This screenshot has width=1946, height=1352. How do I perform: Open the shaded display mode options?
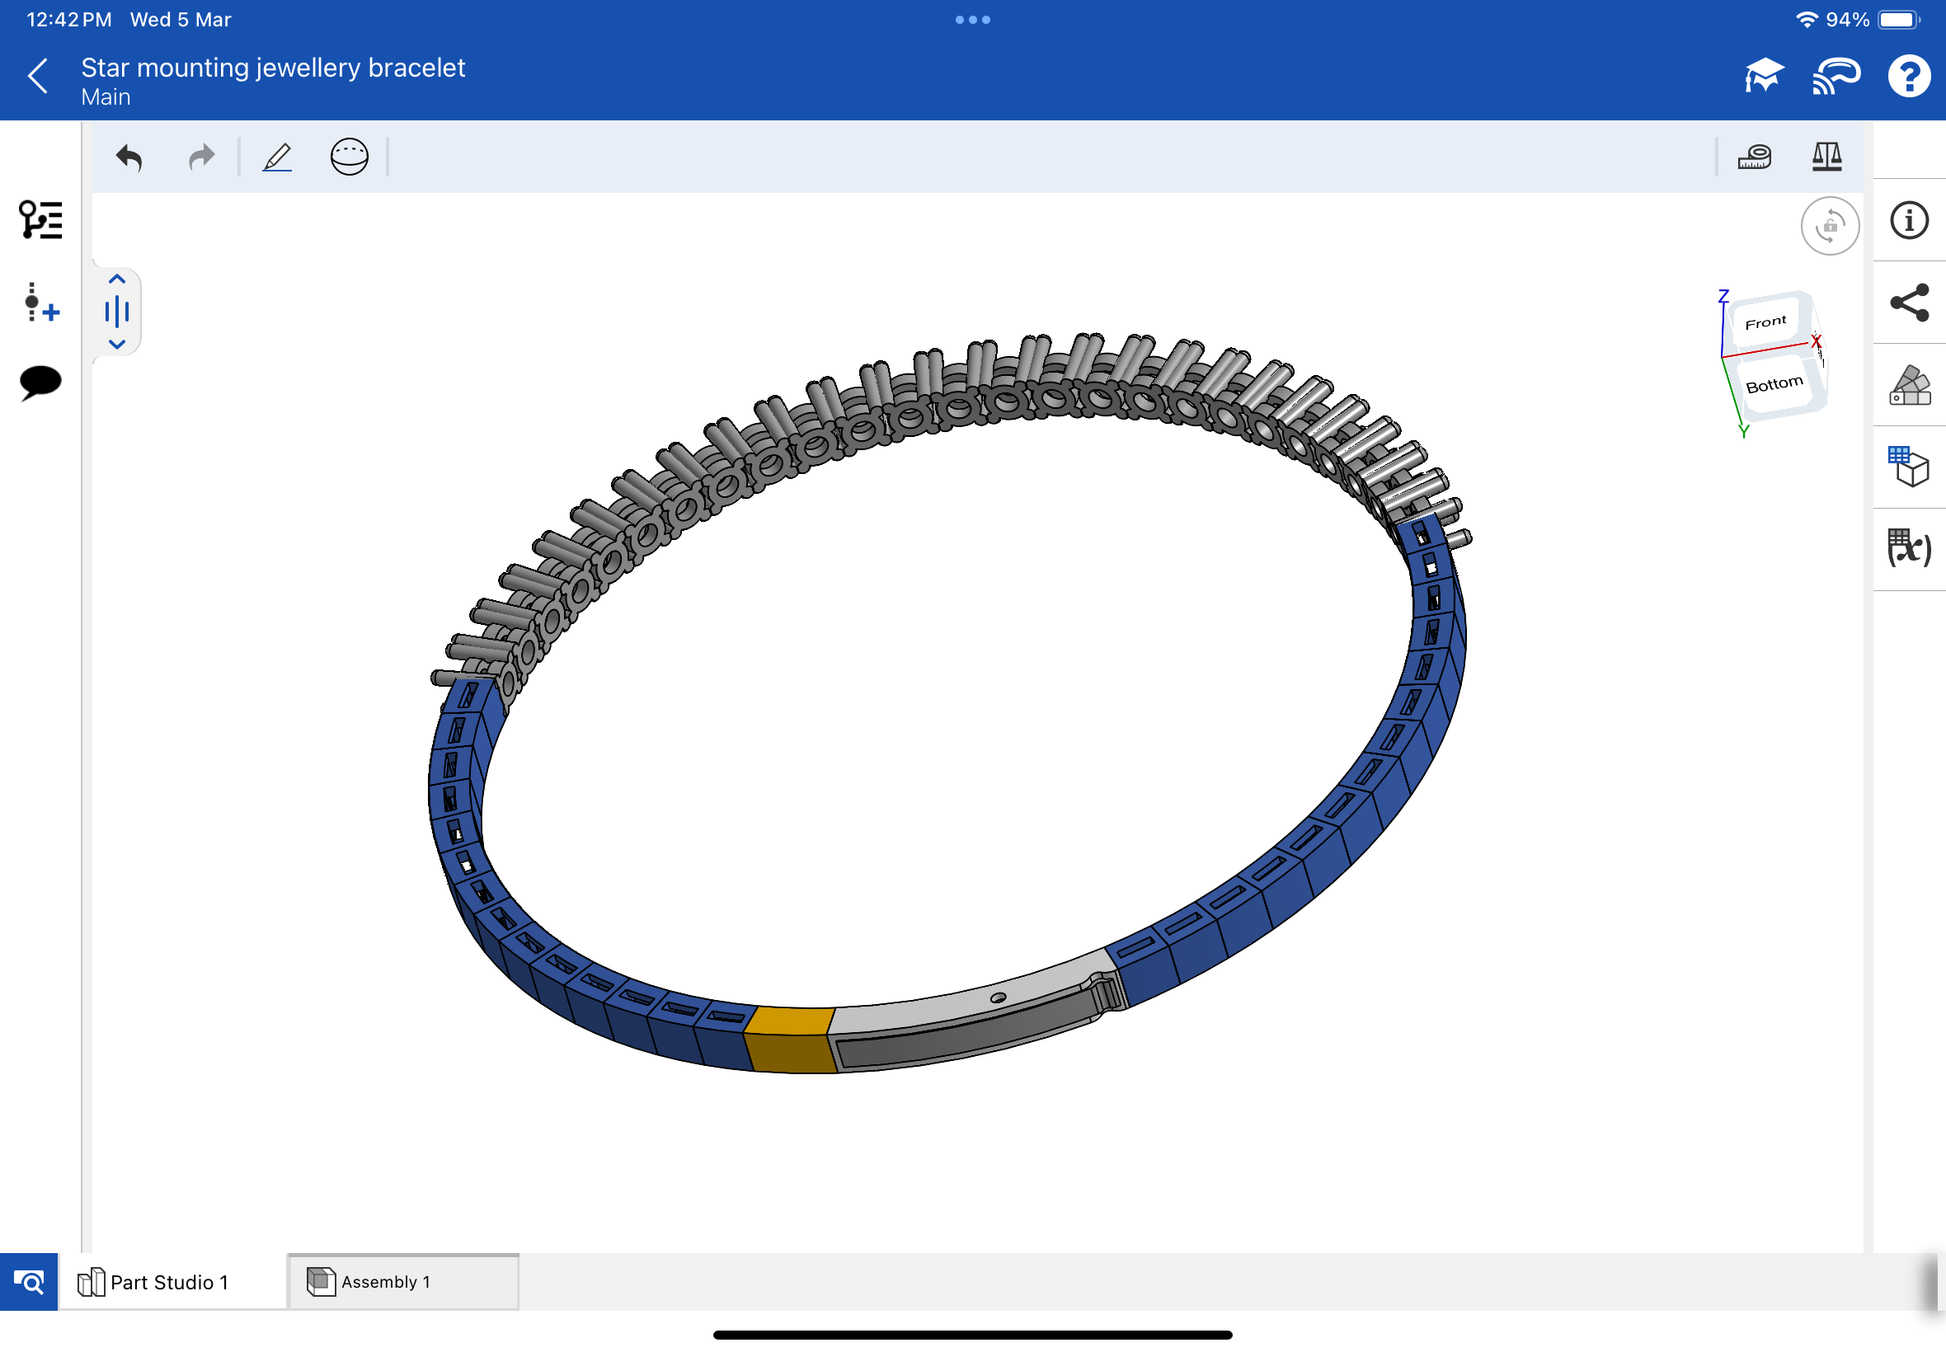pos(349,157)
